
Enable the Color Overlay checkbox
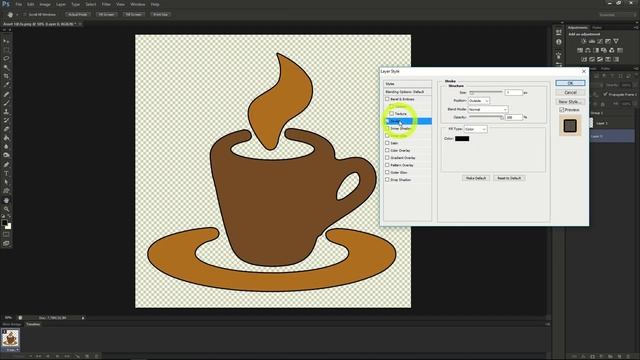[x=387, y=150]
